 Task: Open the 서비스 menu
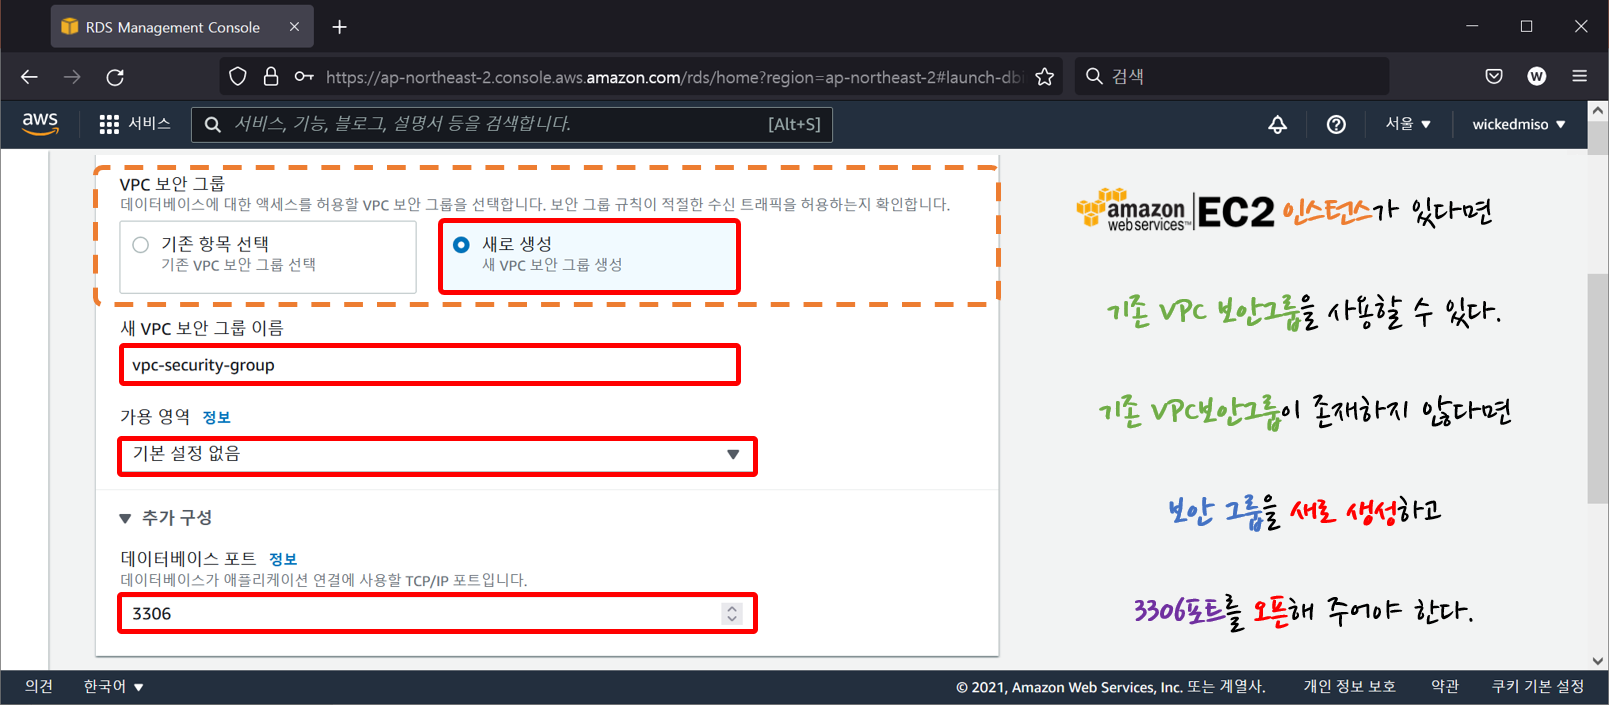149,124
